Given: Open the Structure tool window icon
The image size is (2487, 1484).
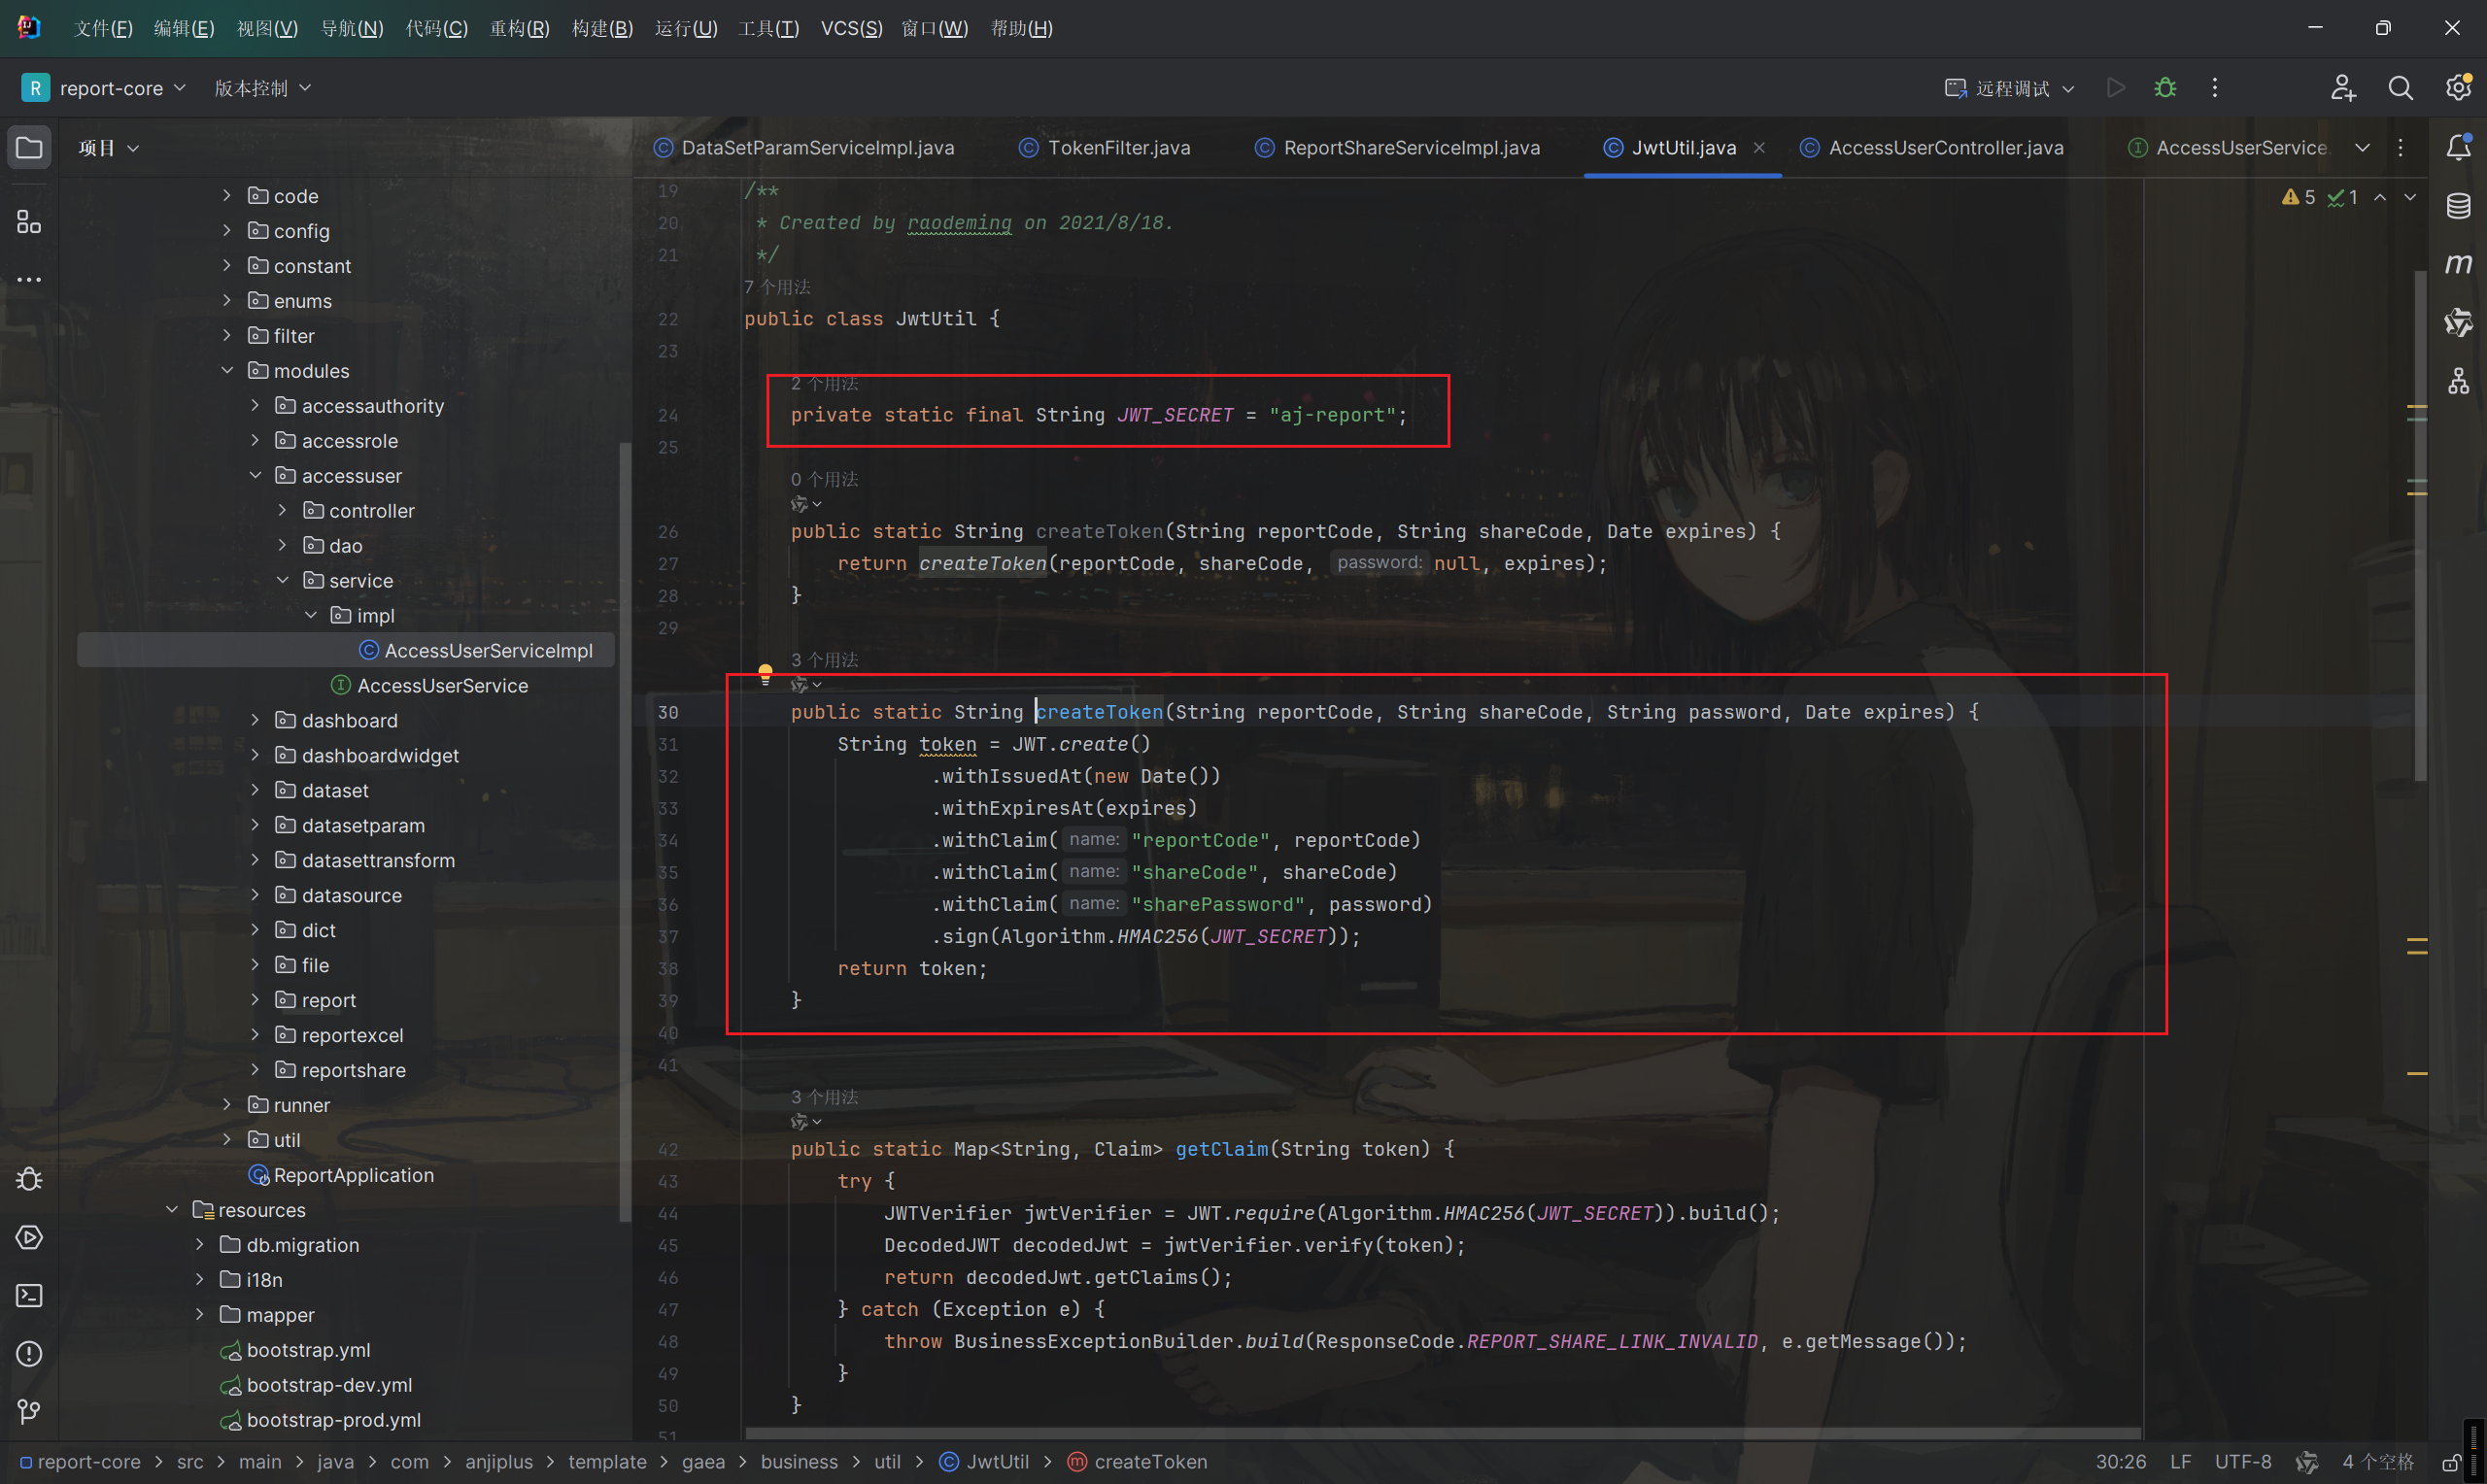Looking at the screenshot, I should (x=29, y=221).
